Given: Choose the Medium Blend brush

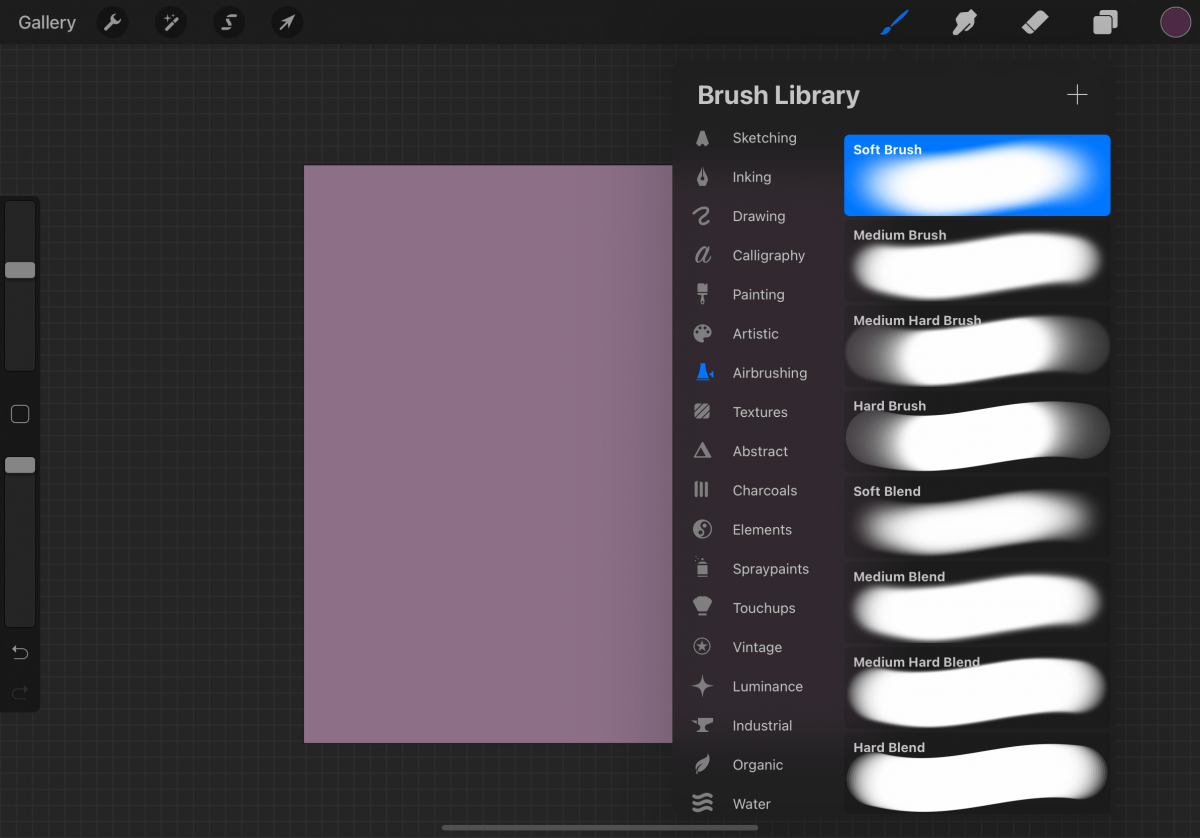Looking at the screenshot, I should click(x=977, y=602).
